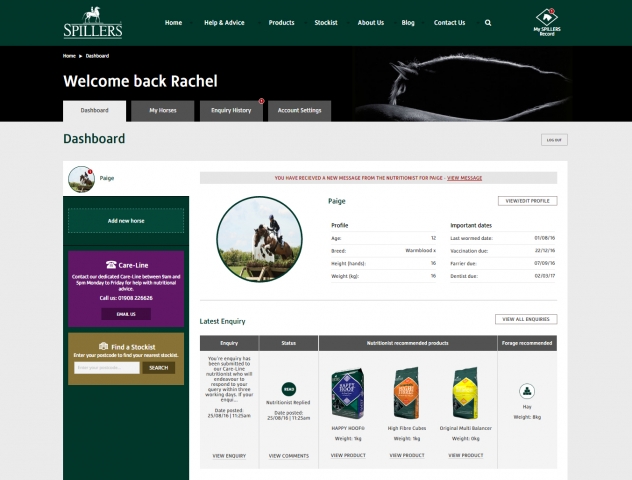Open the Enquiry History tab
This screenshot has height=480, width=632.
point(231,110)
